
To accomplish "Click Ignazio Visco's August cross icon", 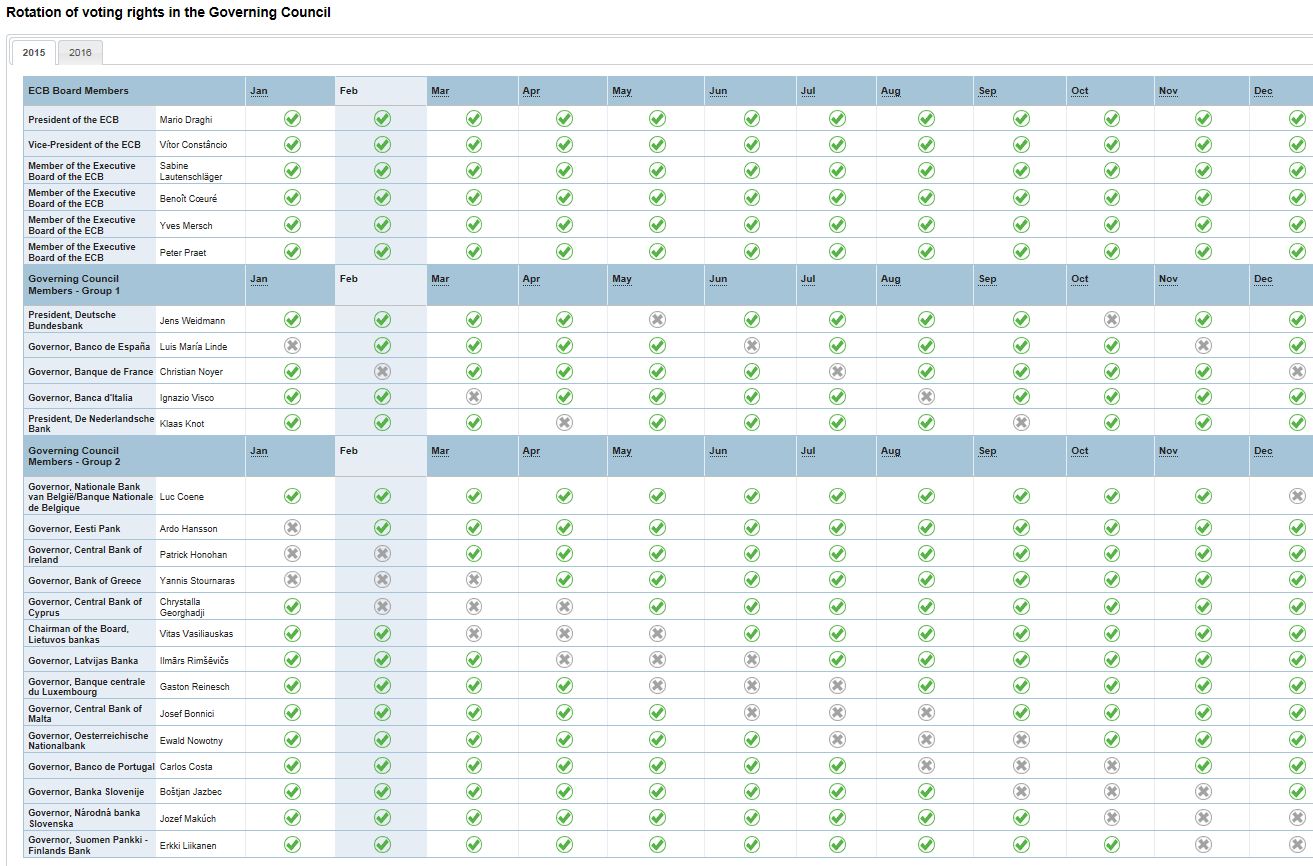I will [x=926, y=397].
